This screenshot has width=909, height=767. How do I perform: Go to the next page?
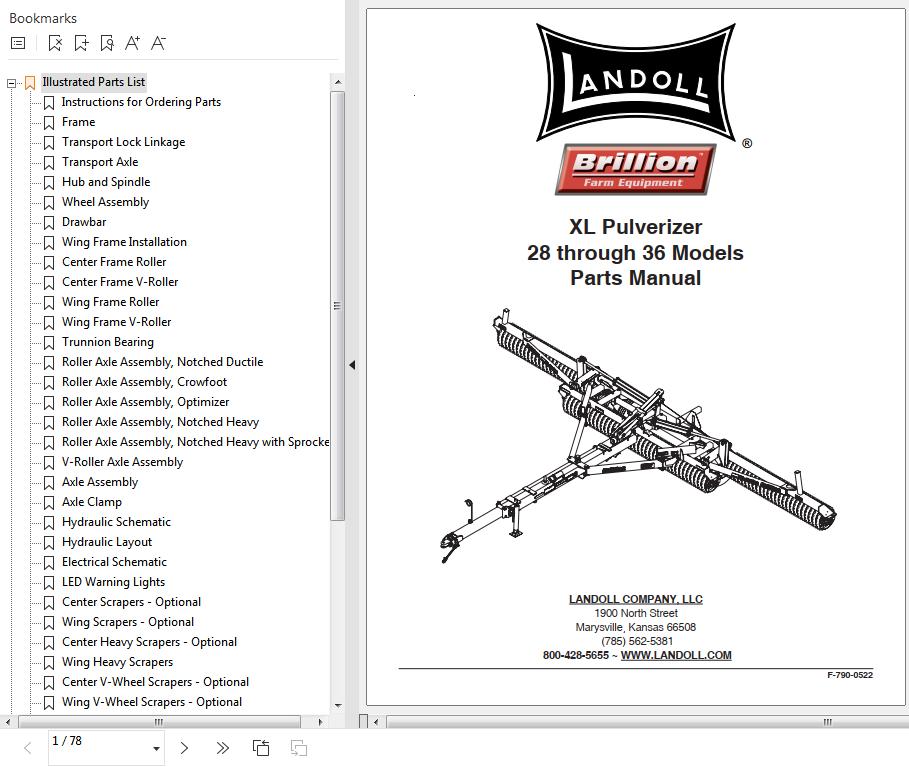[x=184, y=748]
